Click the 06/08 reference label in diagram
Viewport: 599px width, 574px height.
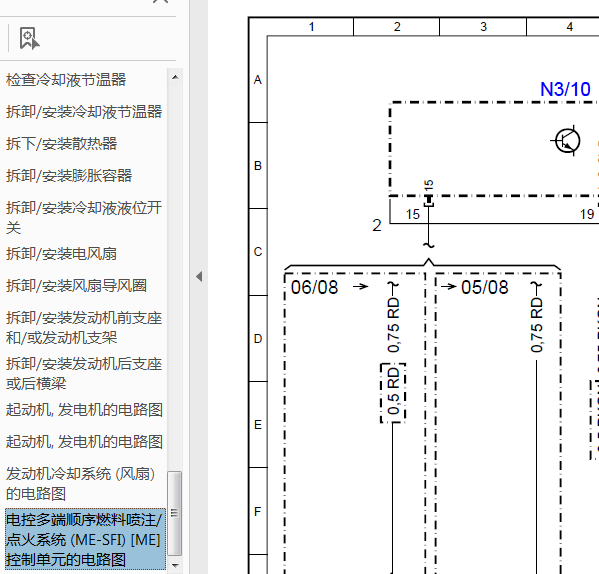coord(314,287)
